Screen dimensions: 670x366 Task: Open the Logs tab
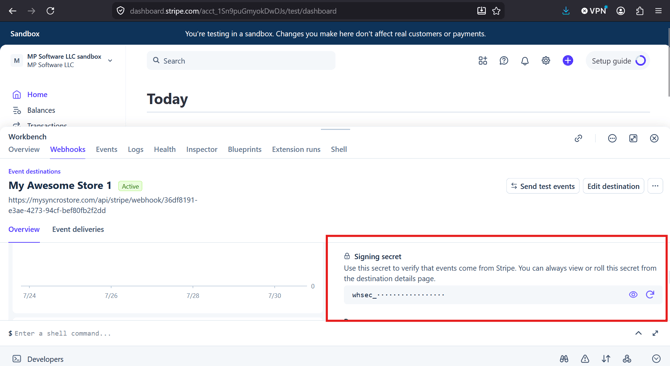pyautogui.click(x=135, y=149)
